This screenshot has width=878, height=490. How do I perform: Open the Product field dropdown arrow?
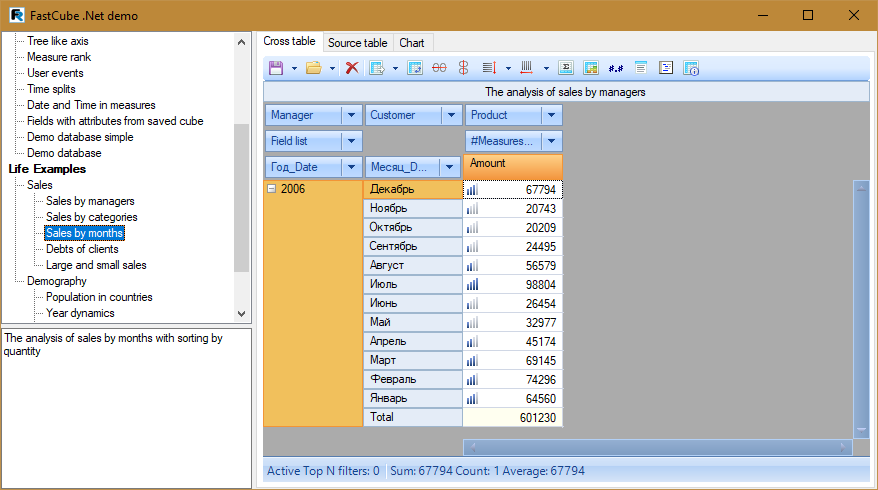tap(551, 116)
